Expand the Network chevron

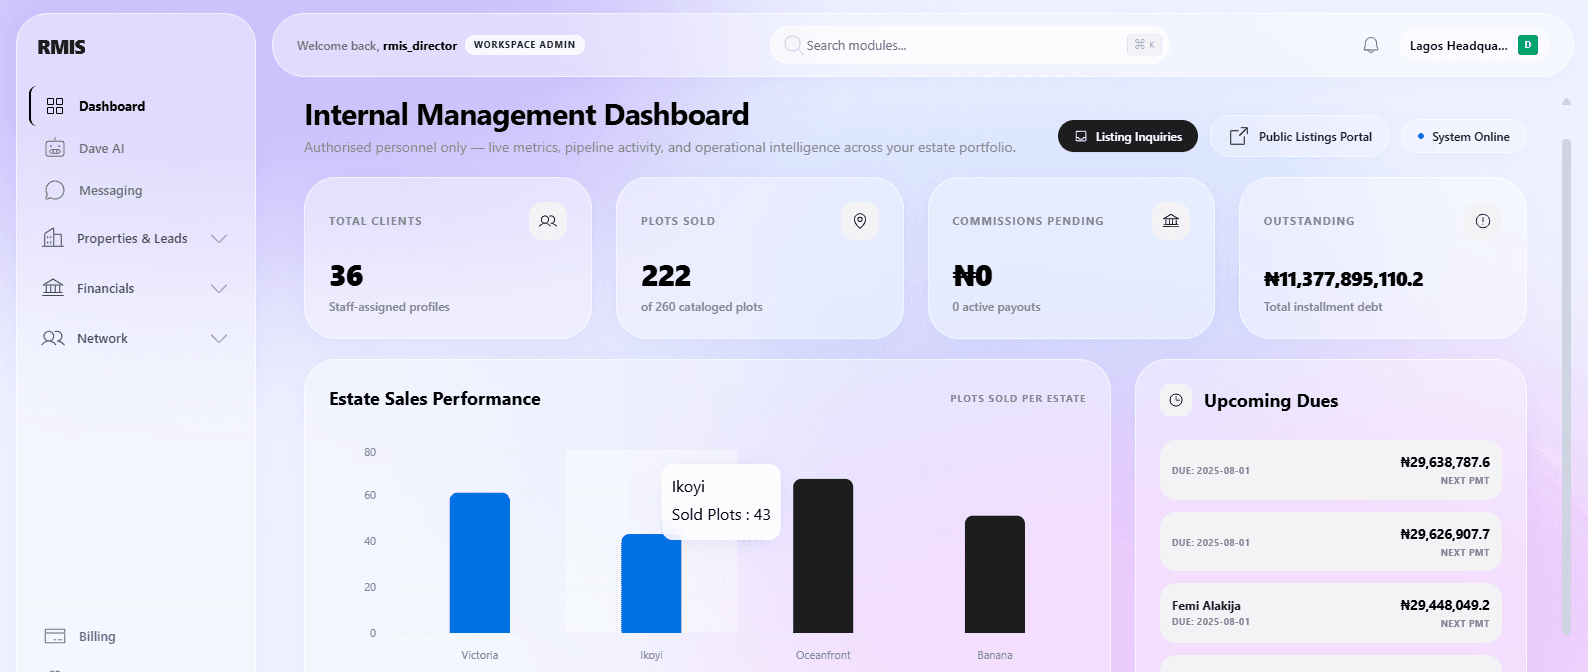[219, 338]
